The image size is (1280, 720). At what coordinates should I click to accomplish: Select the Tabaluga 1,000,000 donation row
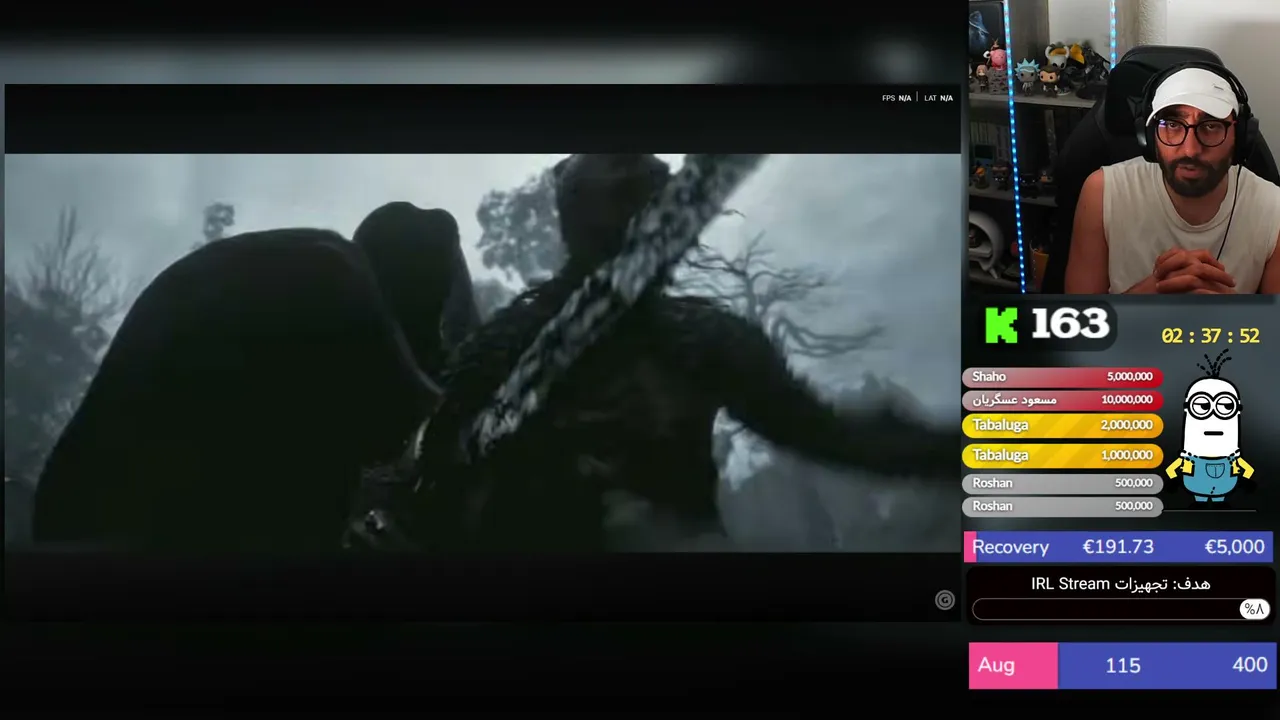tap(1062, 455)
